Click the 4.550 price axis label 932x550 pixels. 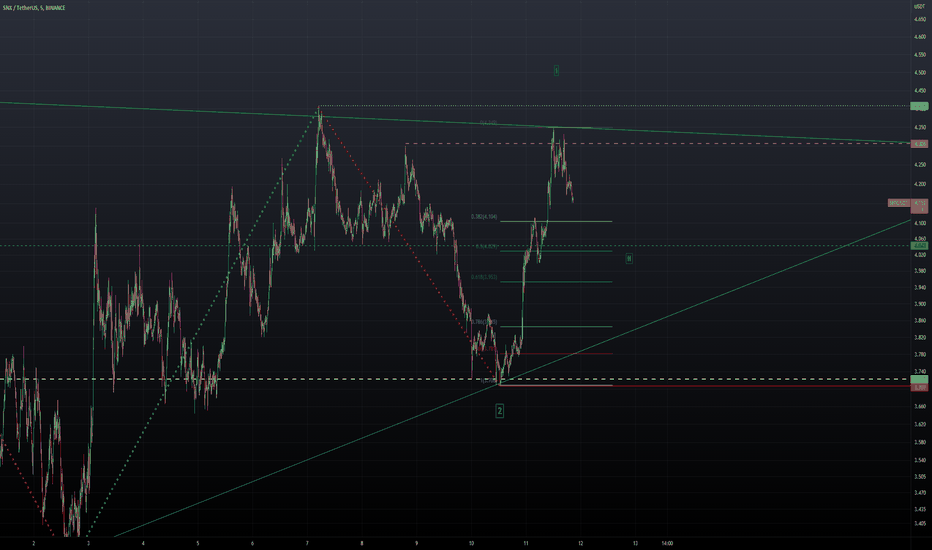(920, 55)
